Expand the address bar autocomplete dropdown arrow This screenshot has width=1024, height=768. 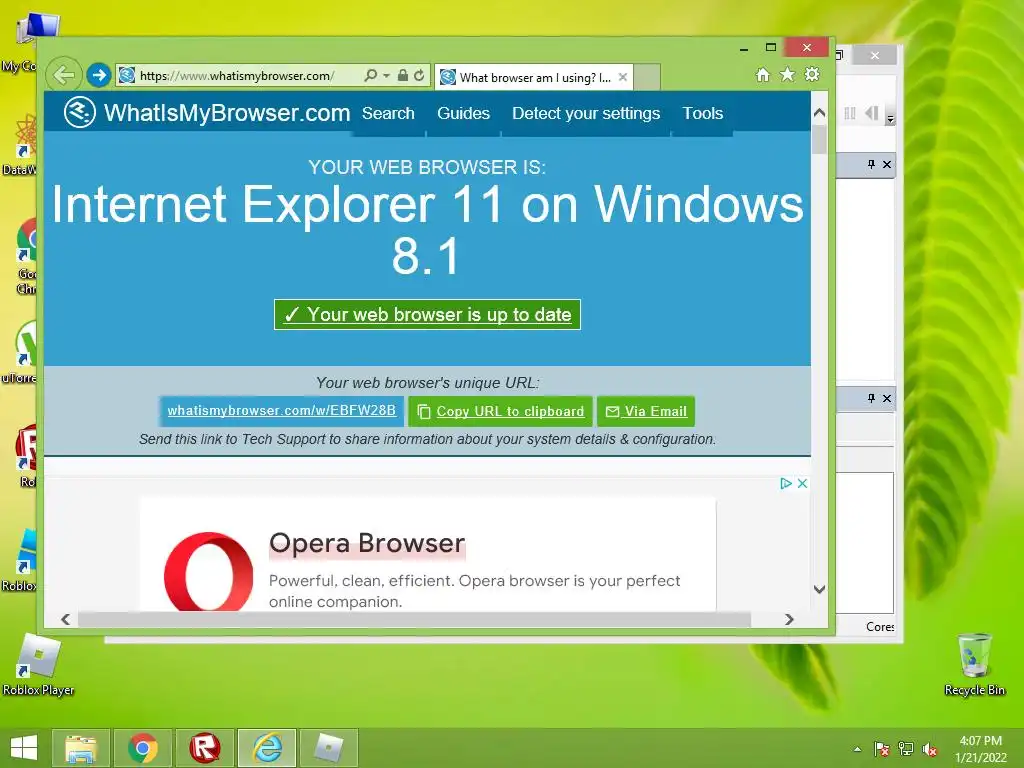coord(387,76)
